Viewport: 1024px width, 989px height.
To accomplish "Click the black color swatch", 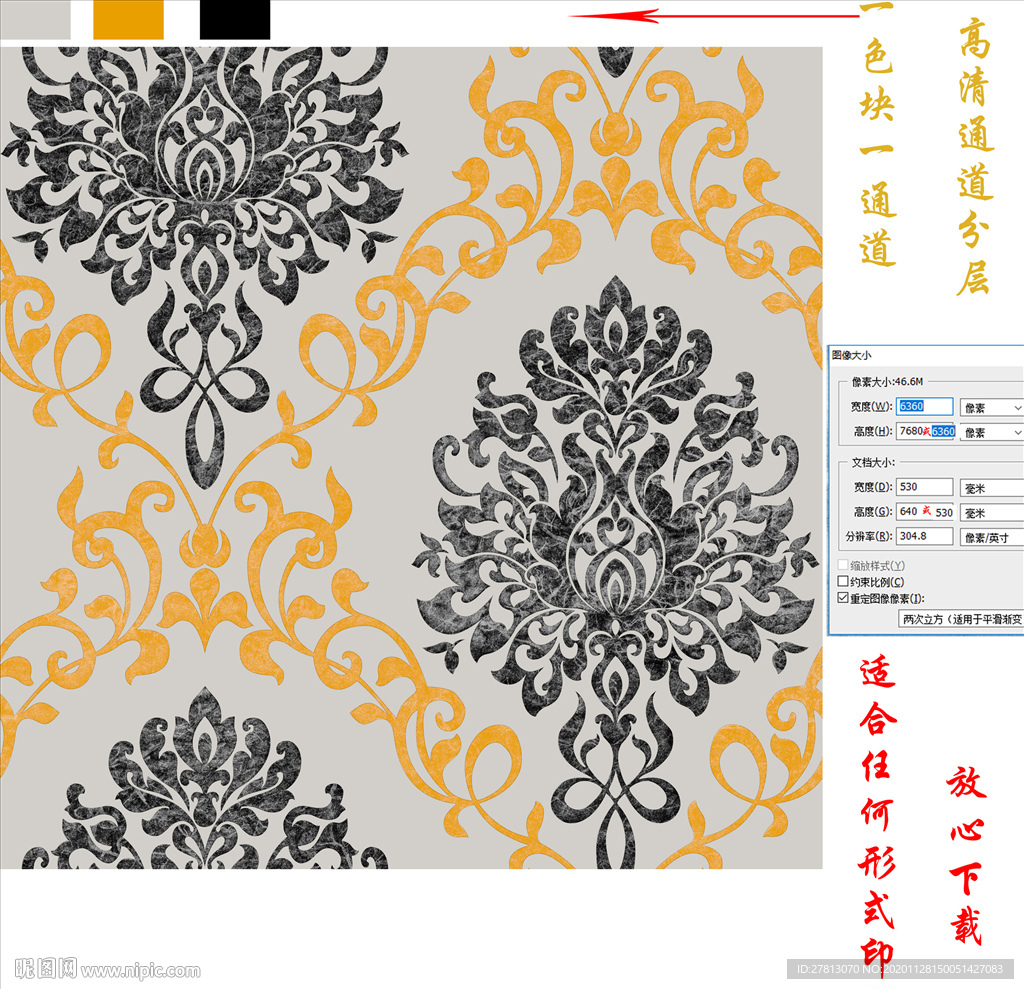I will (x=235, y=20).
